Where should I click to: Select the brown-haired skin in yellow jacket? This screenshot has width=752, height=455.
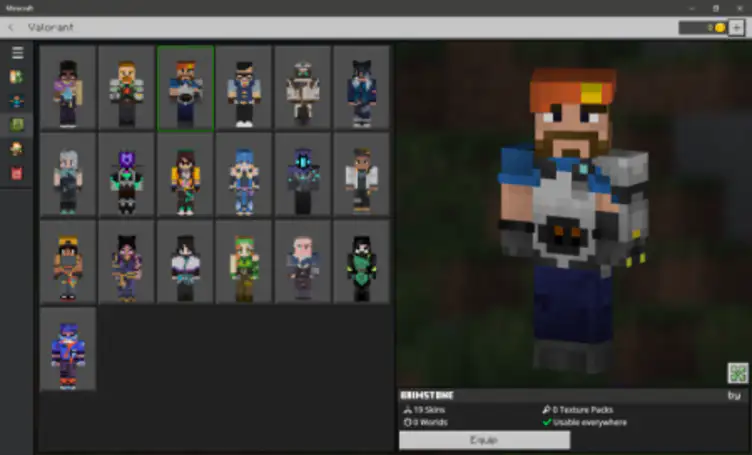point(186,175)
